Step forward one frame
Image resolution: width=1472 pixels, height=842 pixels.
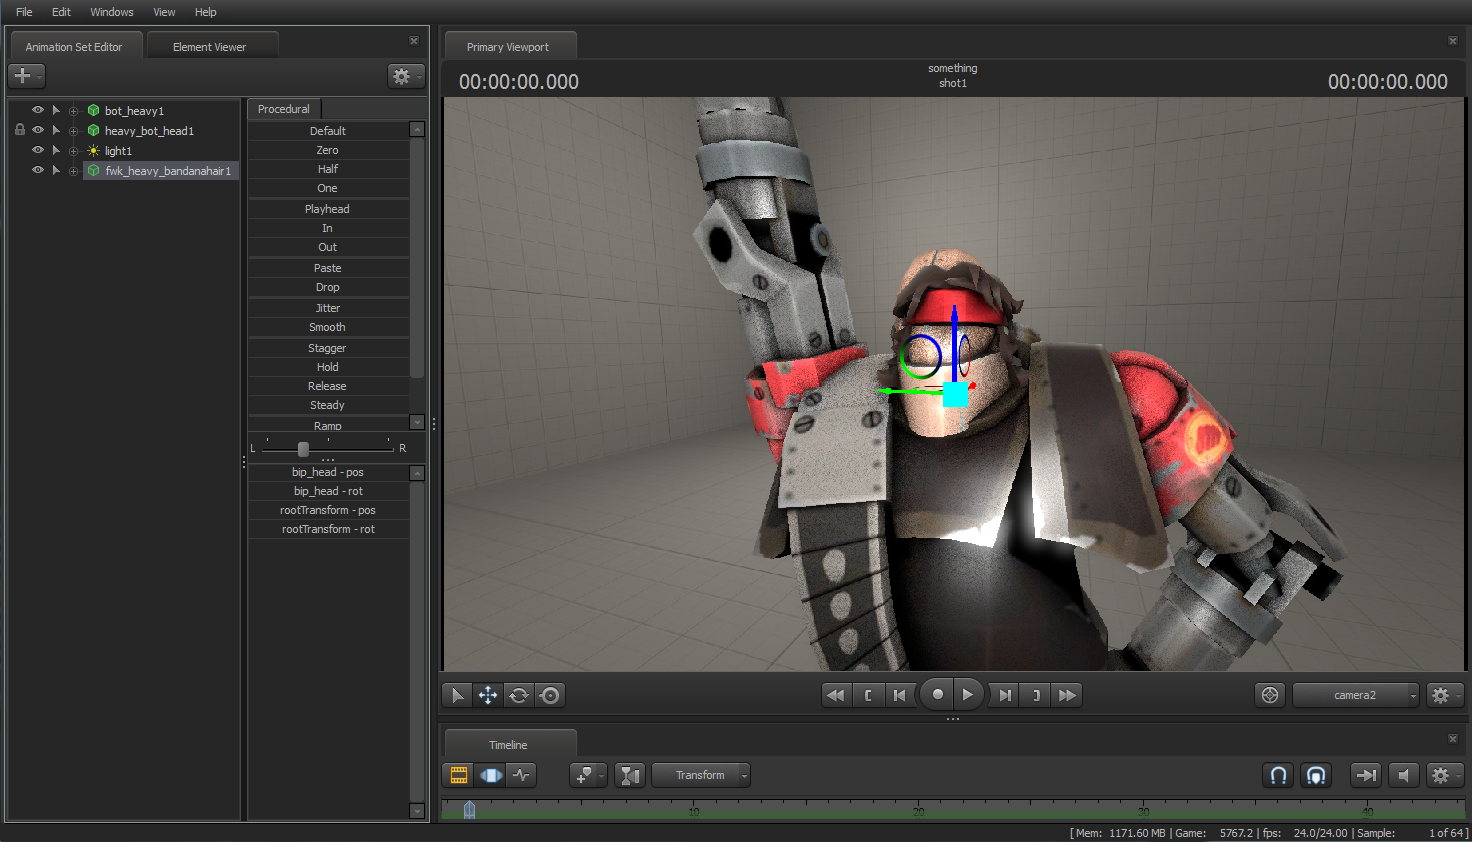[1005, 695]
